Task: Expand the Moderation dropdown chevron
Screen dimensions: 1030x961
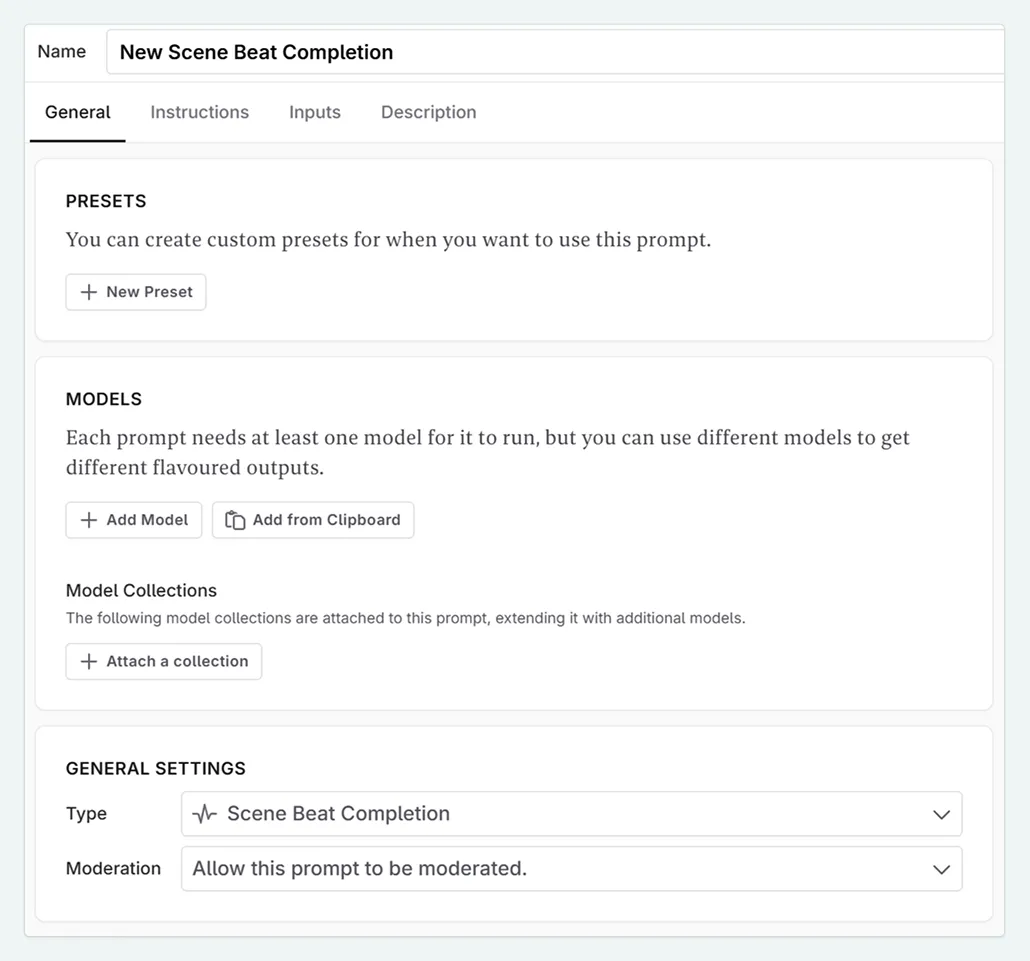Action: (941, 869)
